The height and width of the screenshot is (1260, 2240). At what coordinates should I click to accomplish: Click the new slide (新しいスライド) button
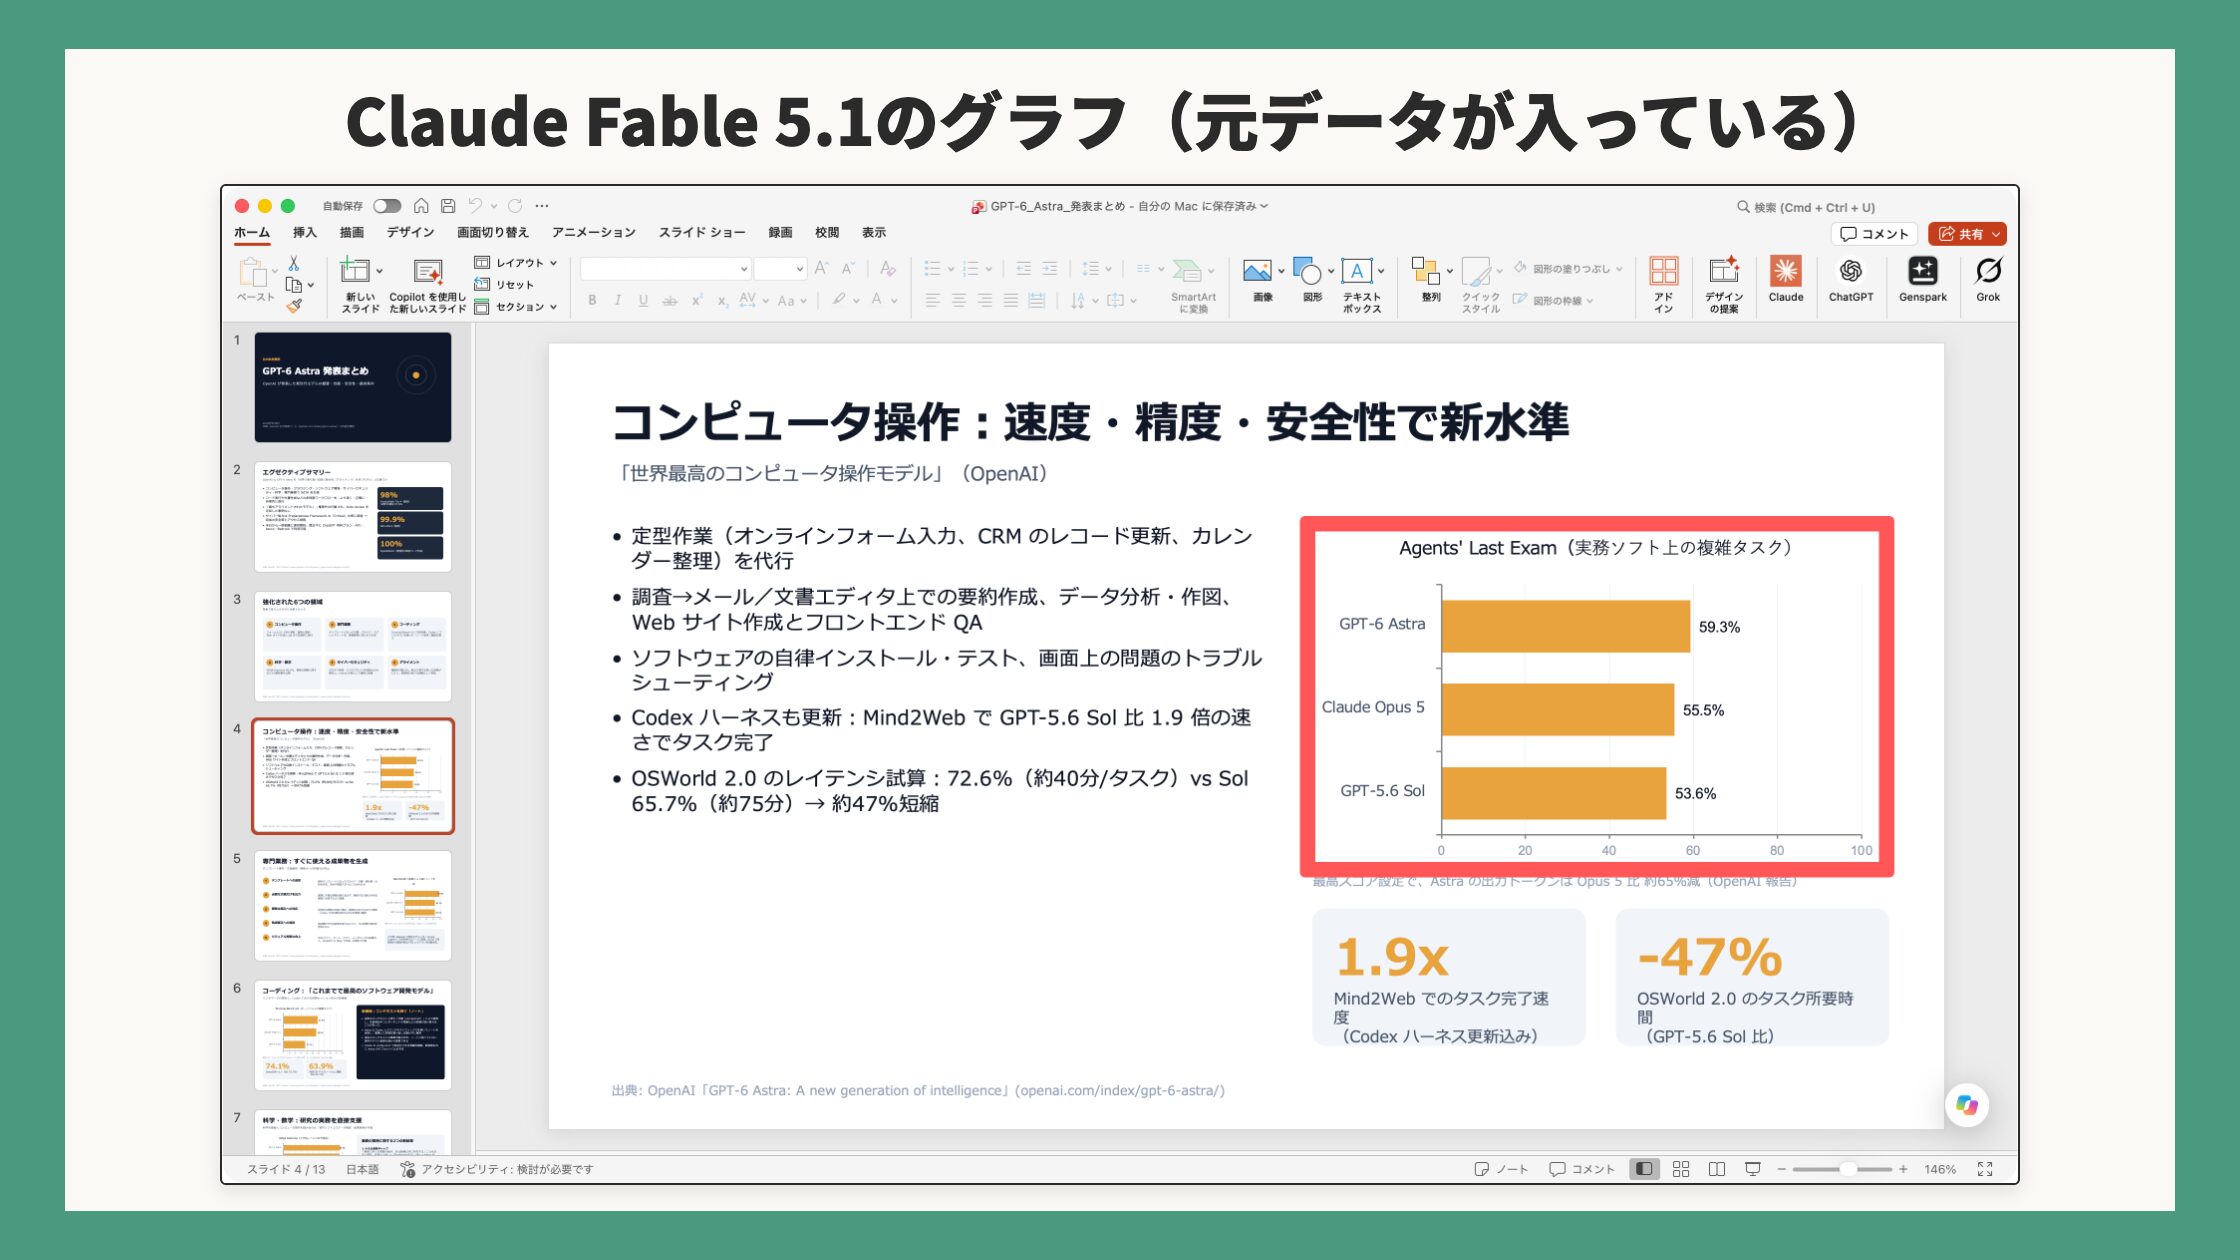click(360, 284)
